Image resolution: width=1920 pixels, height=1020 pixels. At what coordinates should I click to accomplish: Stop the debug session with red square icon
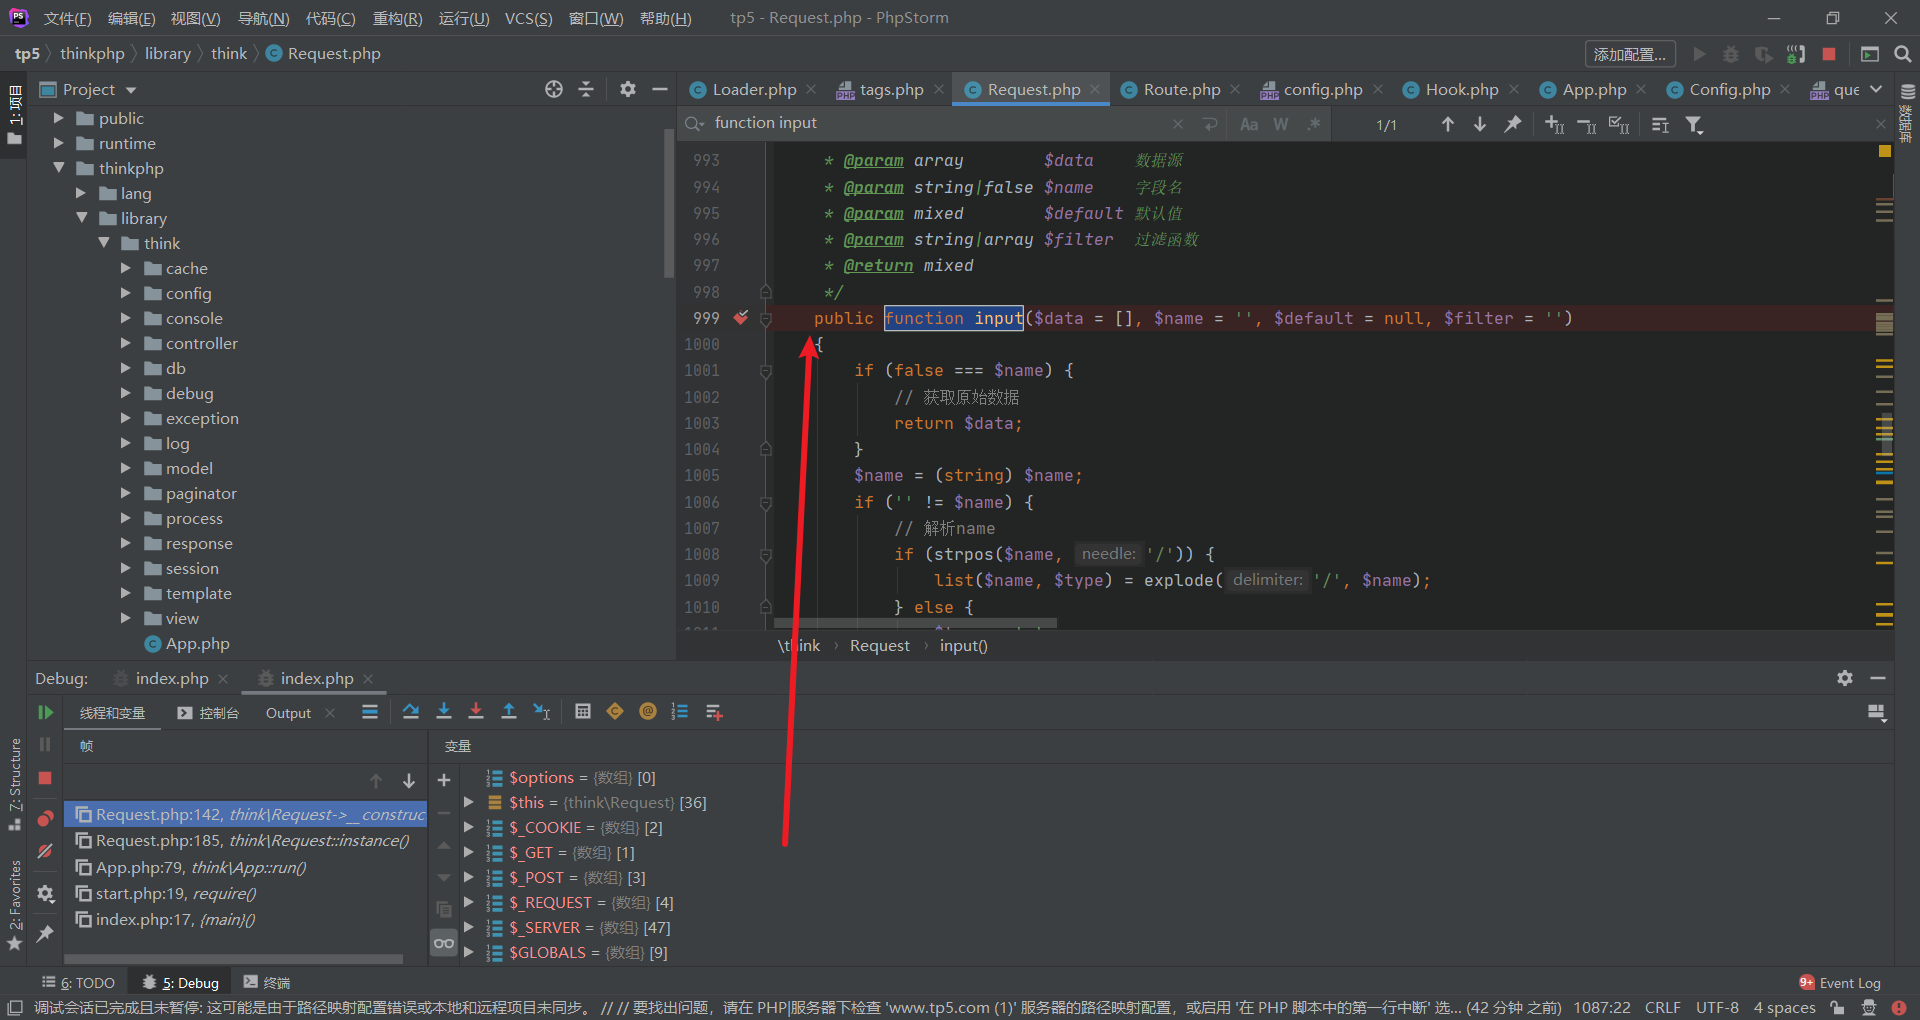point(44,778)
